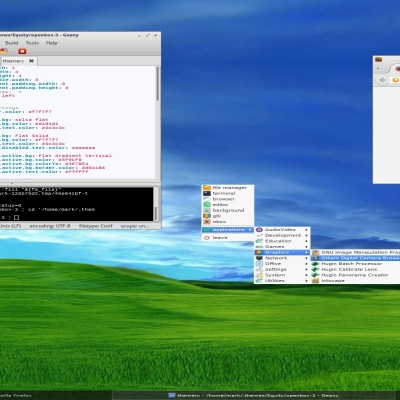
Task: Expand the Games category arrow
Action: 306,247
